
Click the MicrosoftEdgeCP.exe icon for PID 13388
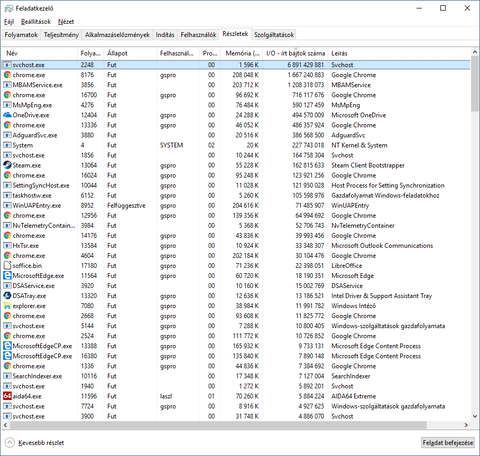7,346
